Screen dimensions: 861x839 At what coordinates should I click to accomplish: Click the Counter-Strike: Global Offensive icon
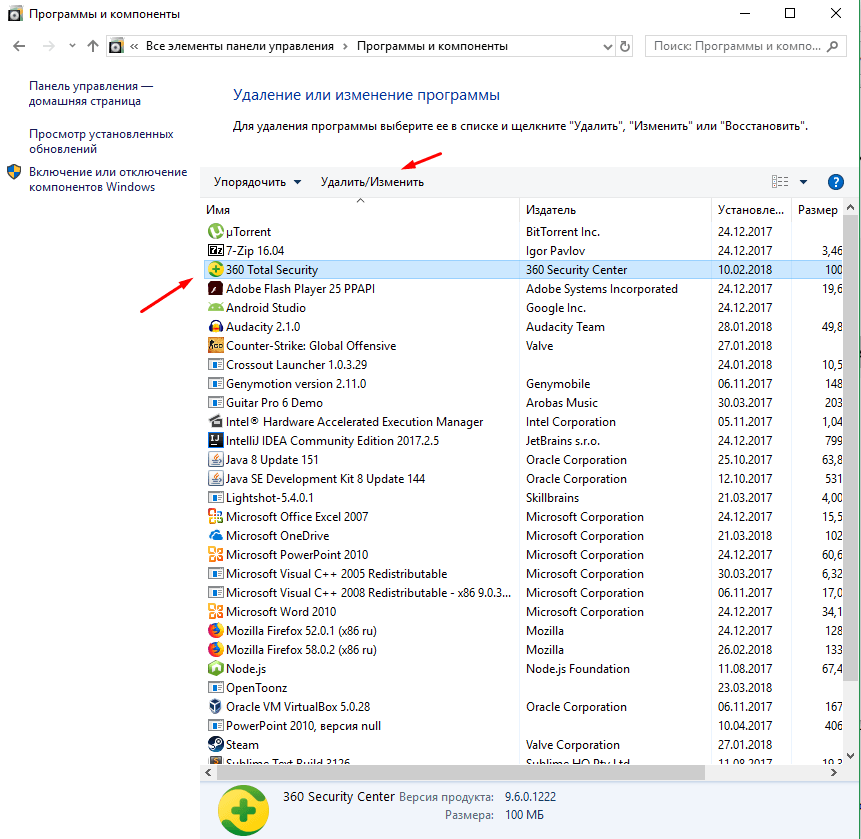(215, 346)
